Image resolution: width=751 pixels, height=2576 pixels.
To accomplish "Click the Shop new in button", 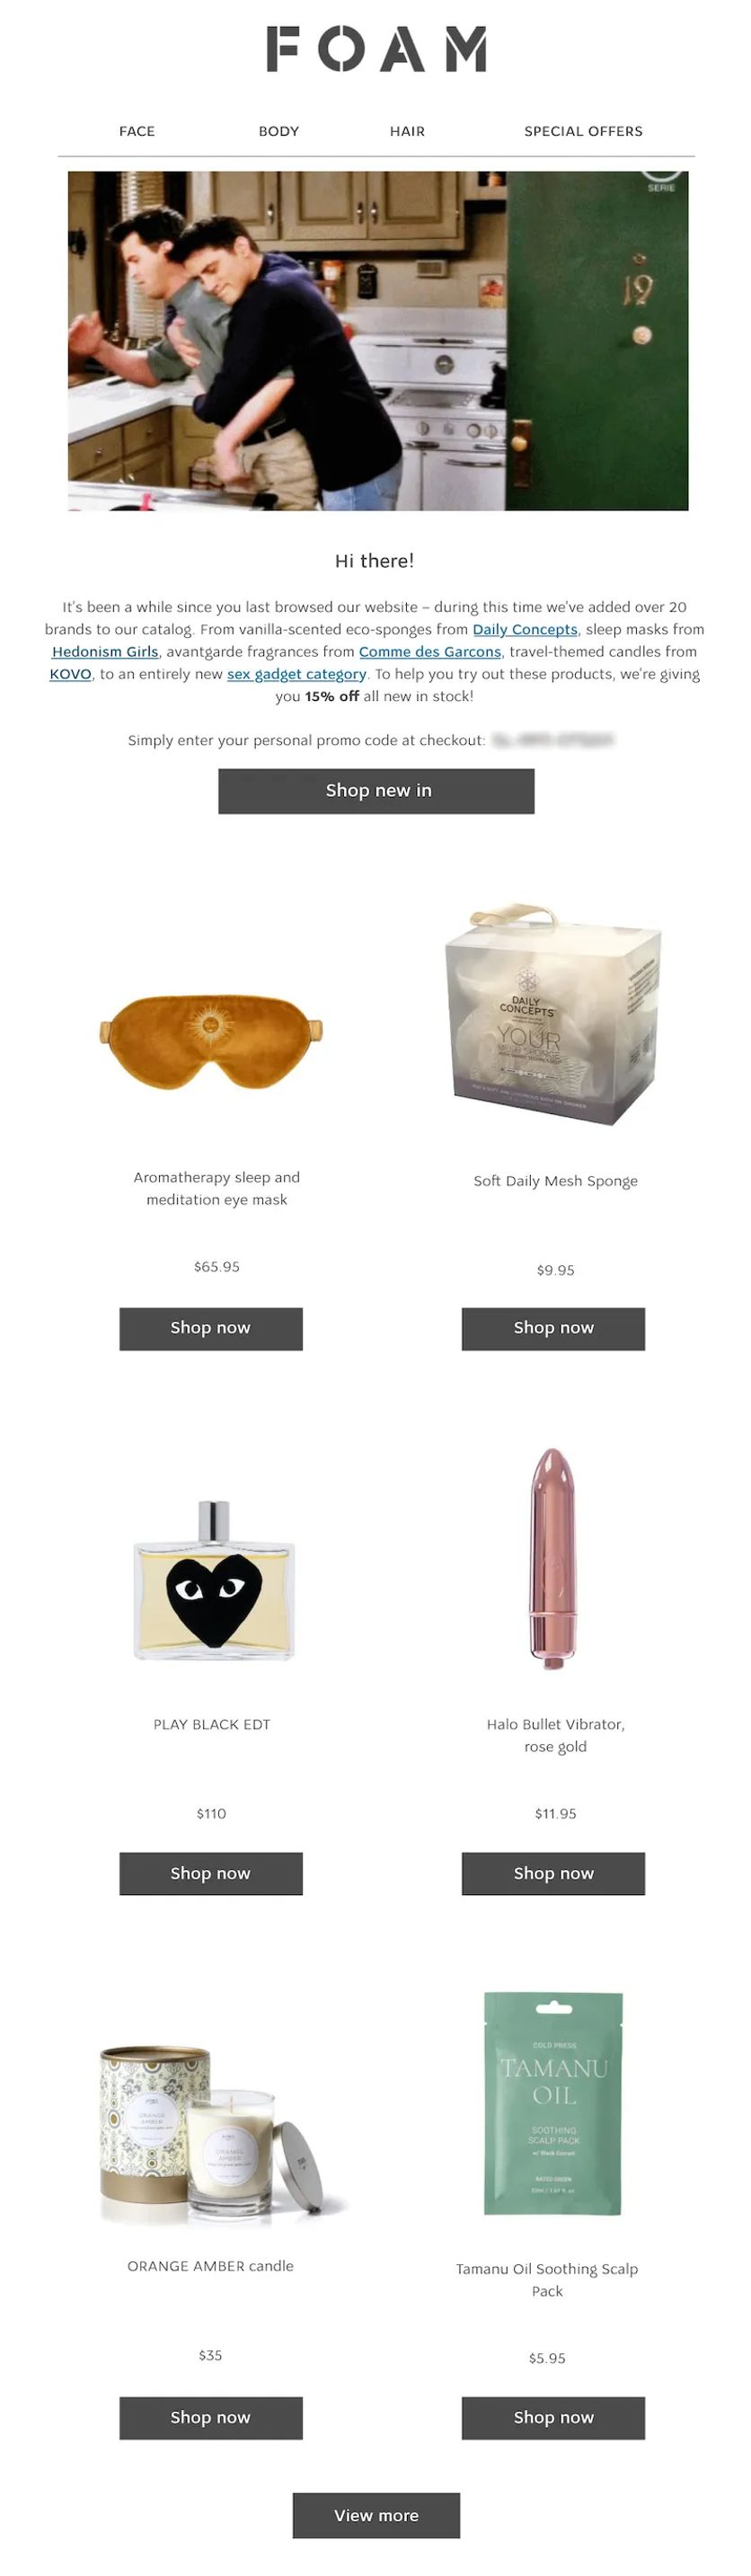I will tap(376, 791).
